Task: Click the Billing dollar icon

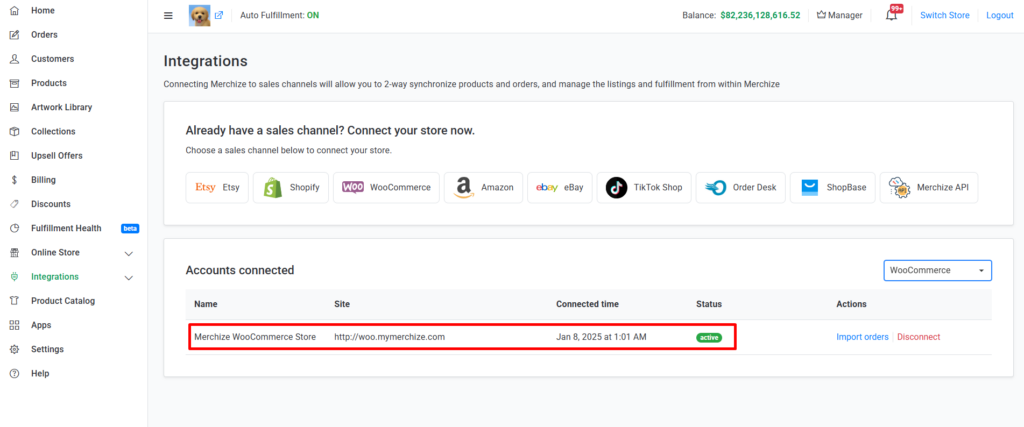Action: (x=14, y=180)
